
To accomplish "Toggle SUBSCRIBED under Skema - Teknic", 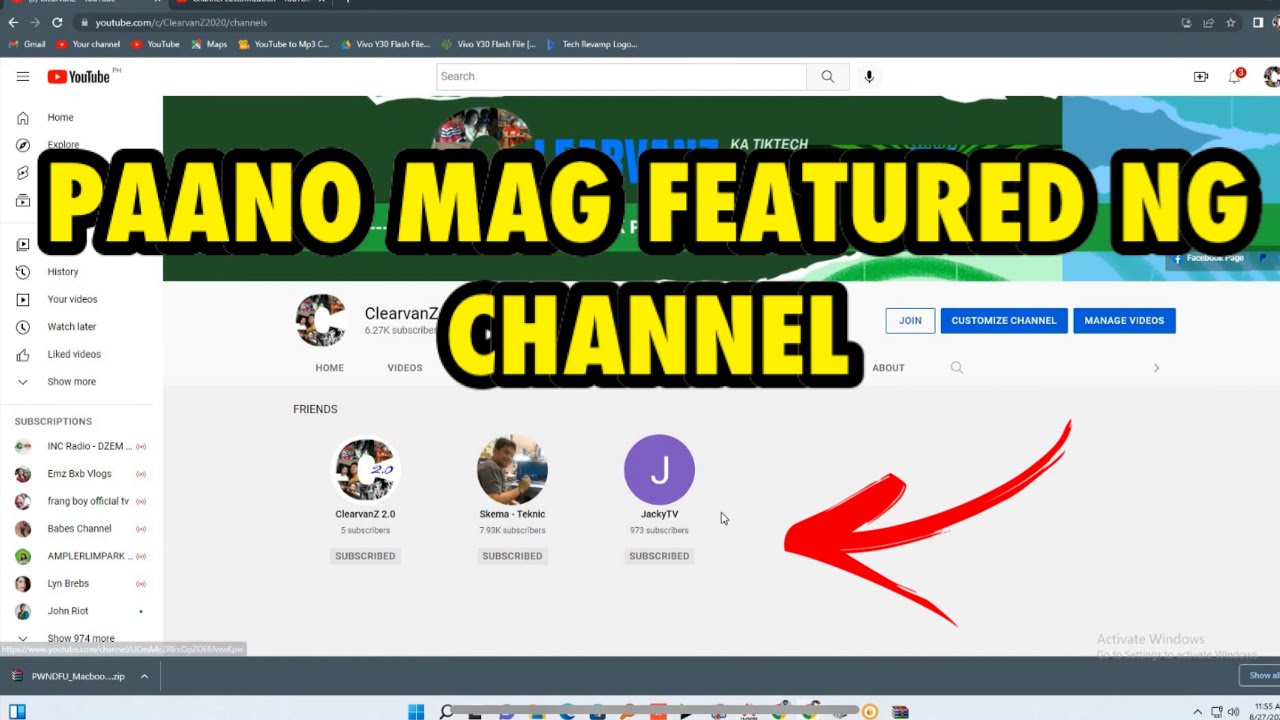I will (512, 556).
